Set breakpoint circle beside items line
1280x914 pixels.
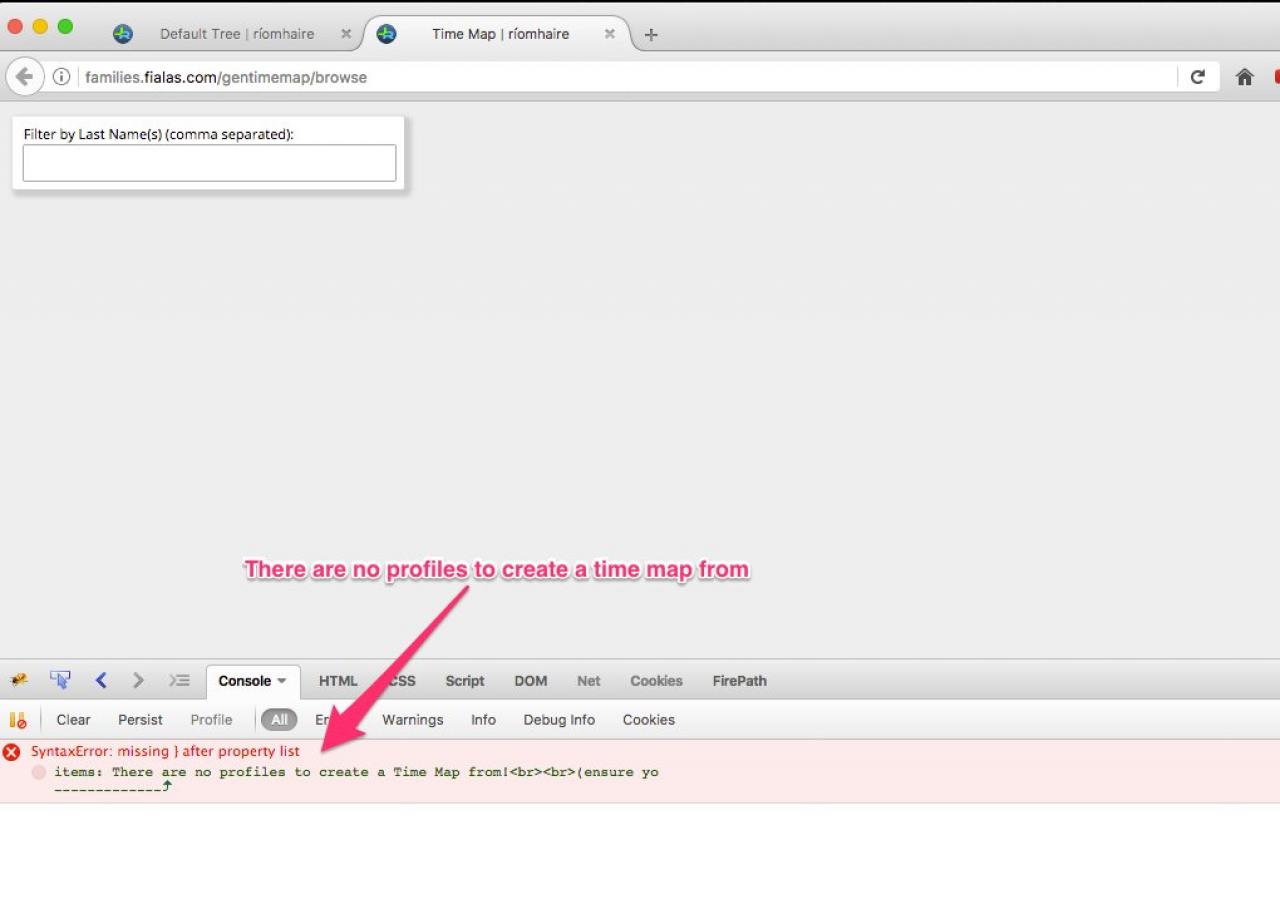tap(39, 772)
